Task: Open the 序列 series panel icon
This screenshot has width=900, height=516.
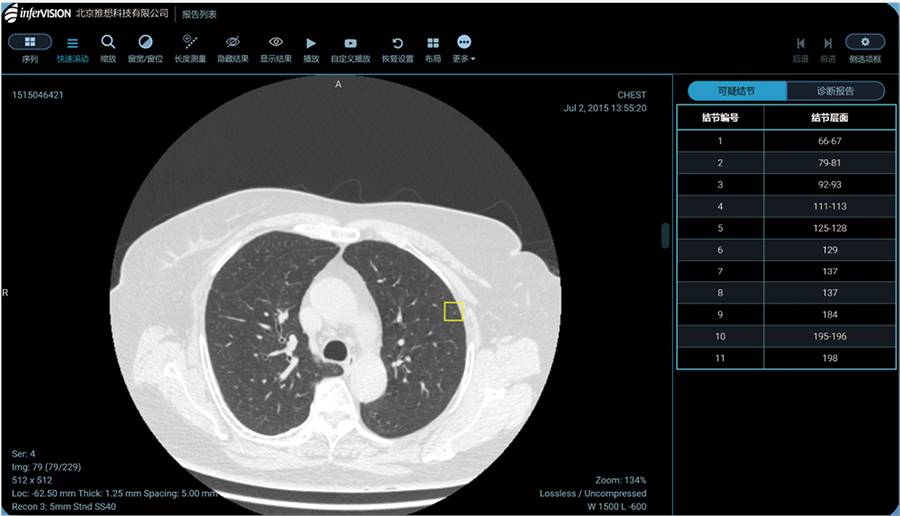Action: (x=30, y=43)
